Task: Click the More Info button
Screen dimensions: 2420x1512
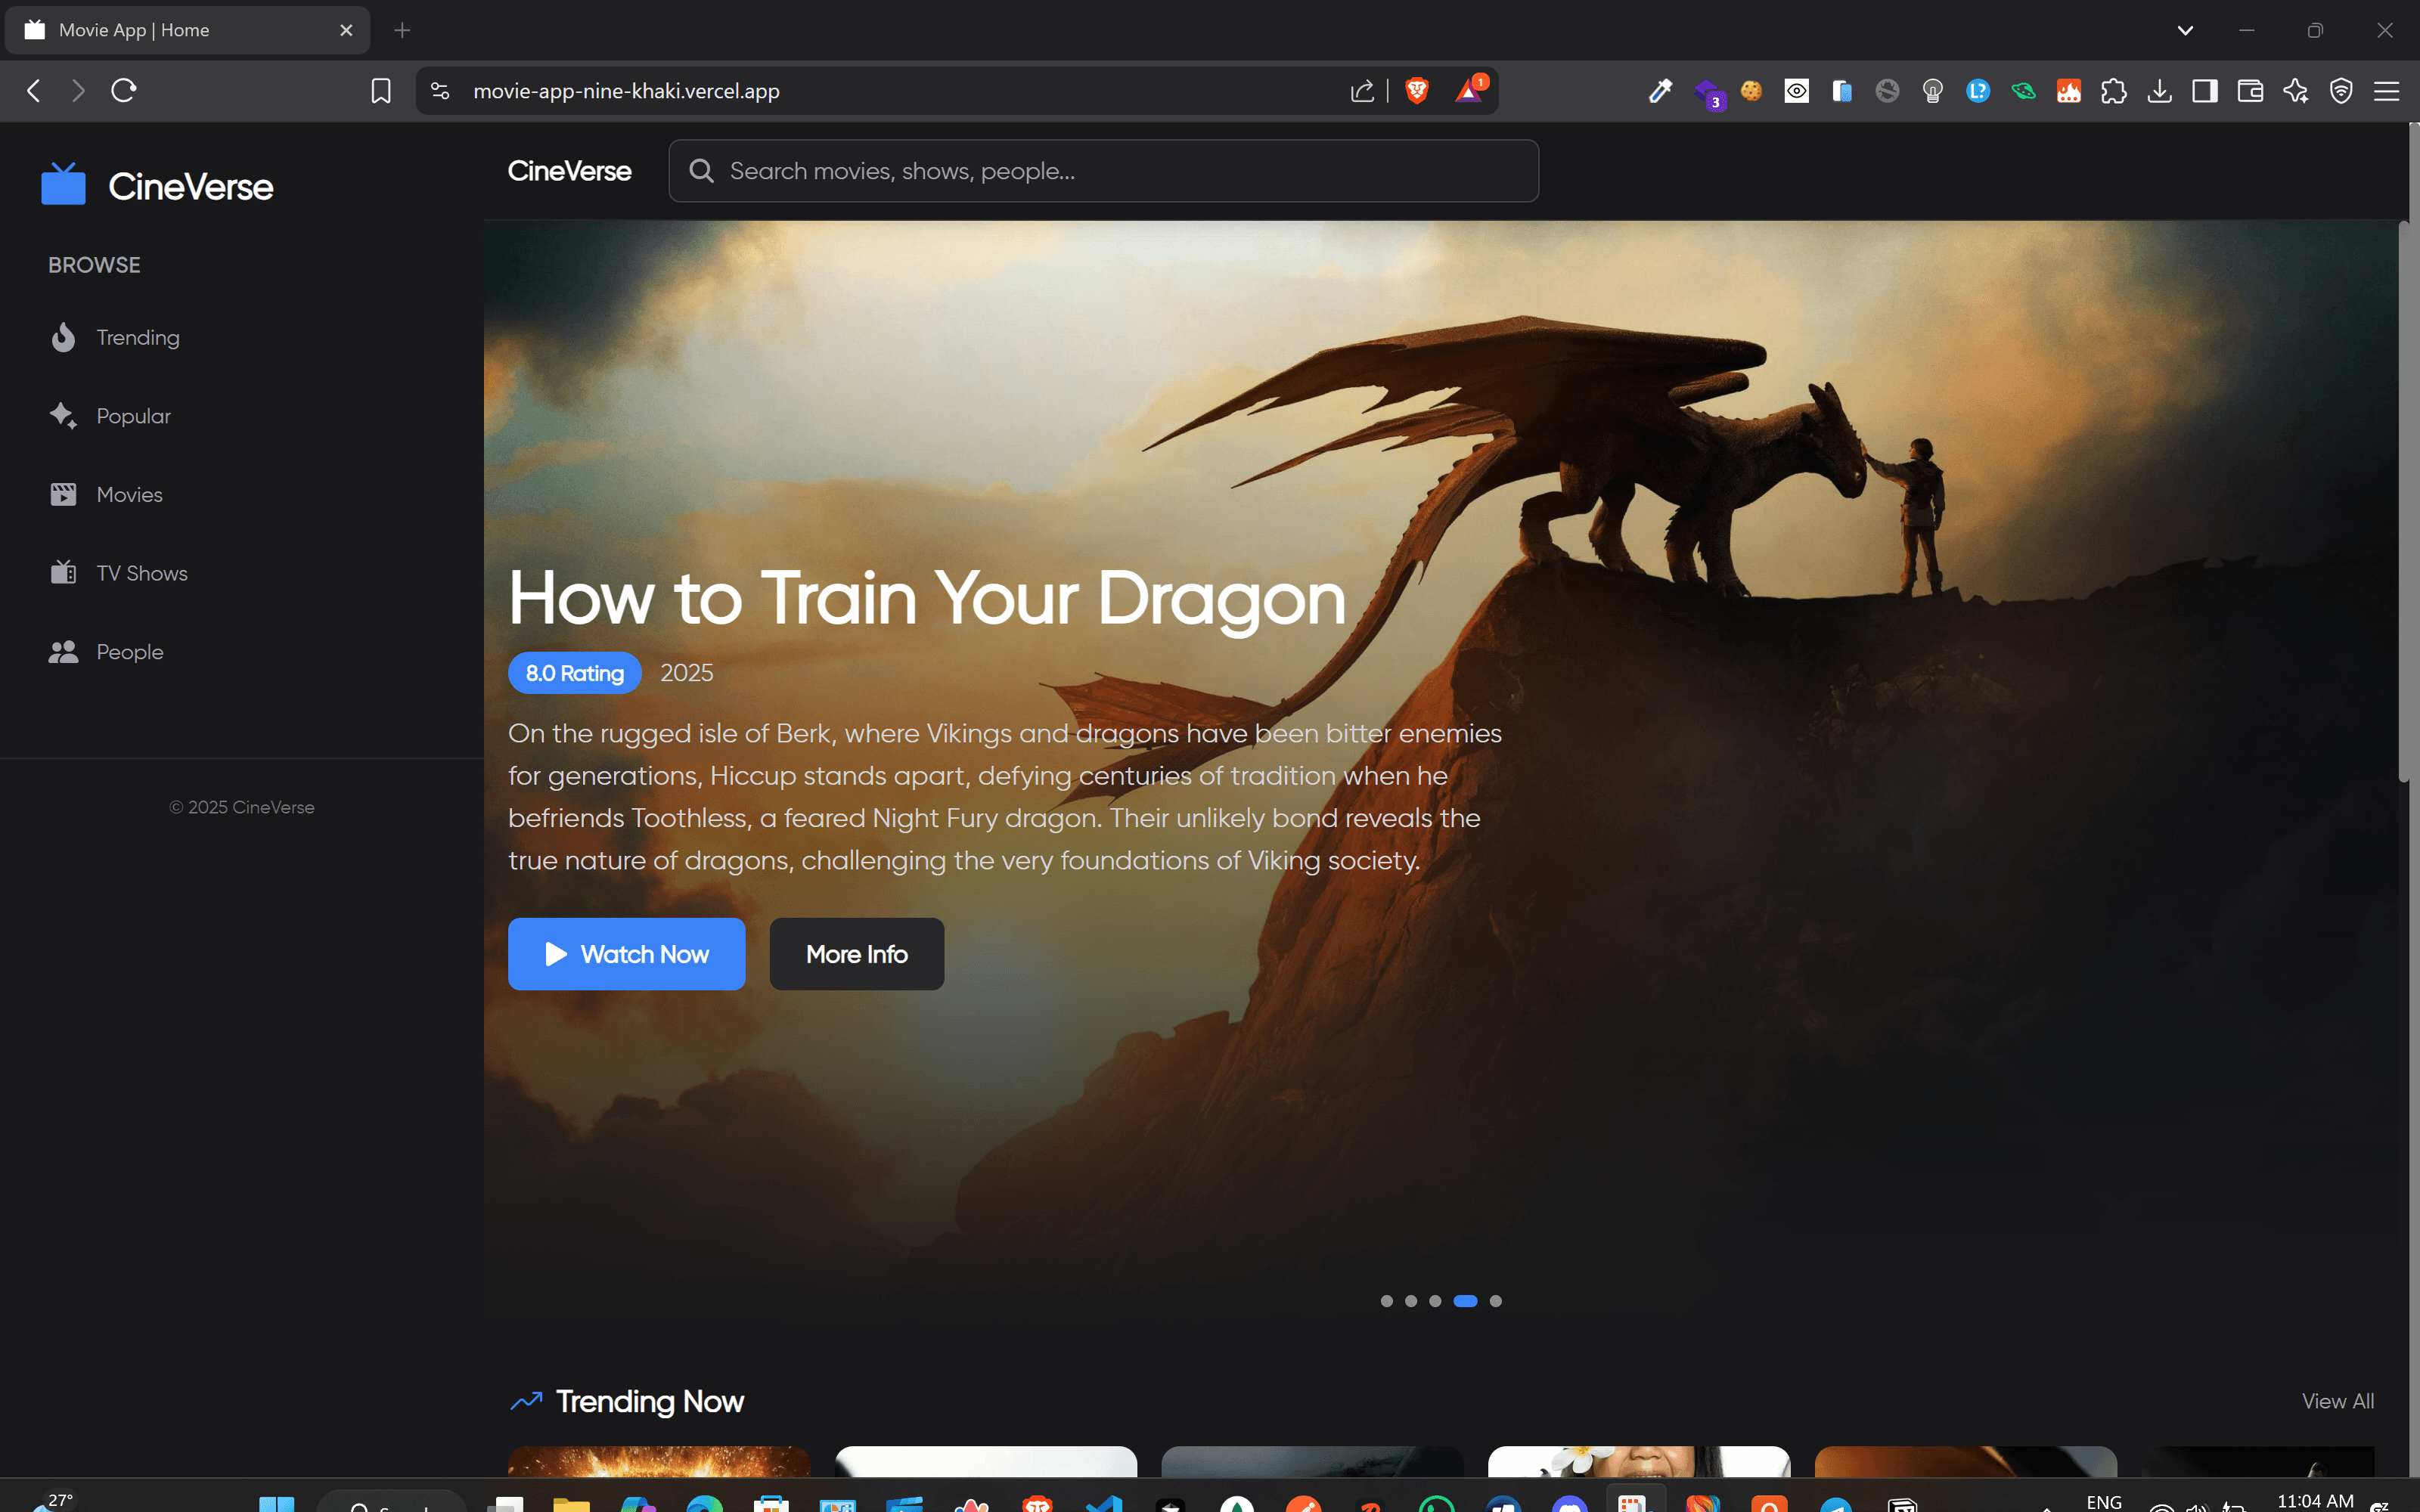Action: 856,954
